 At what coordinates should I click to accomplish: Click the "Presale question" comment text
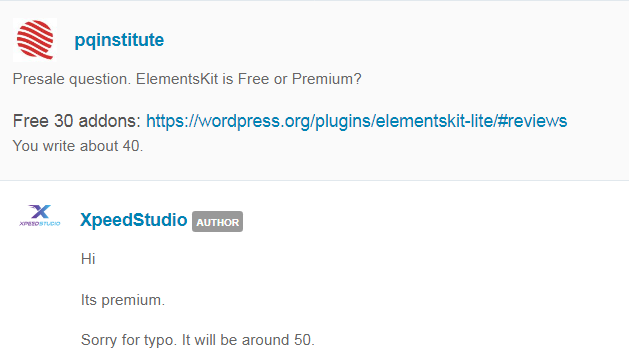pyautogui.click(x=187, y=79)
